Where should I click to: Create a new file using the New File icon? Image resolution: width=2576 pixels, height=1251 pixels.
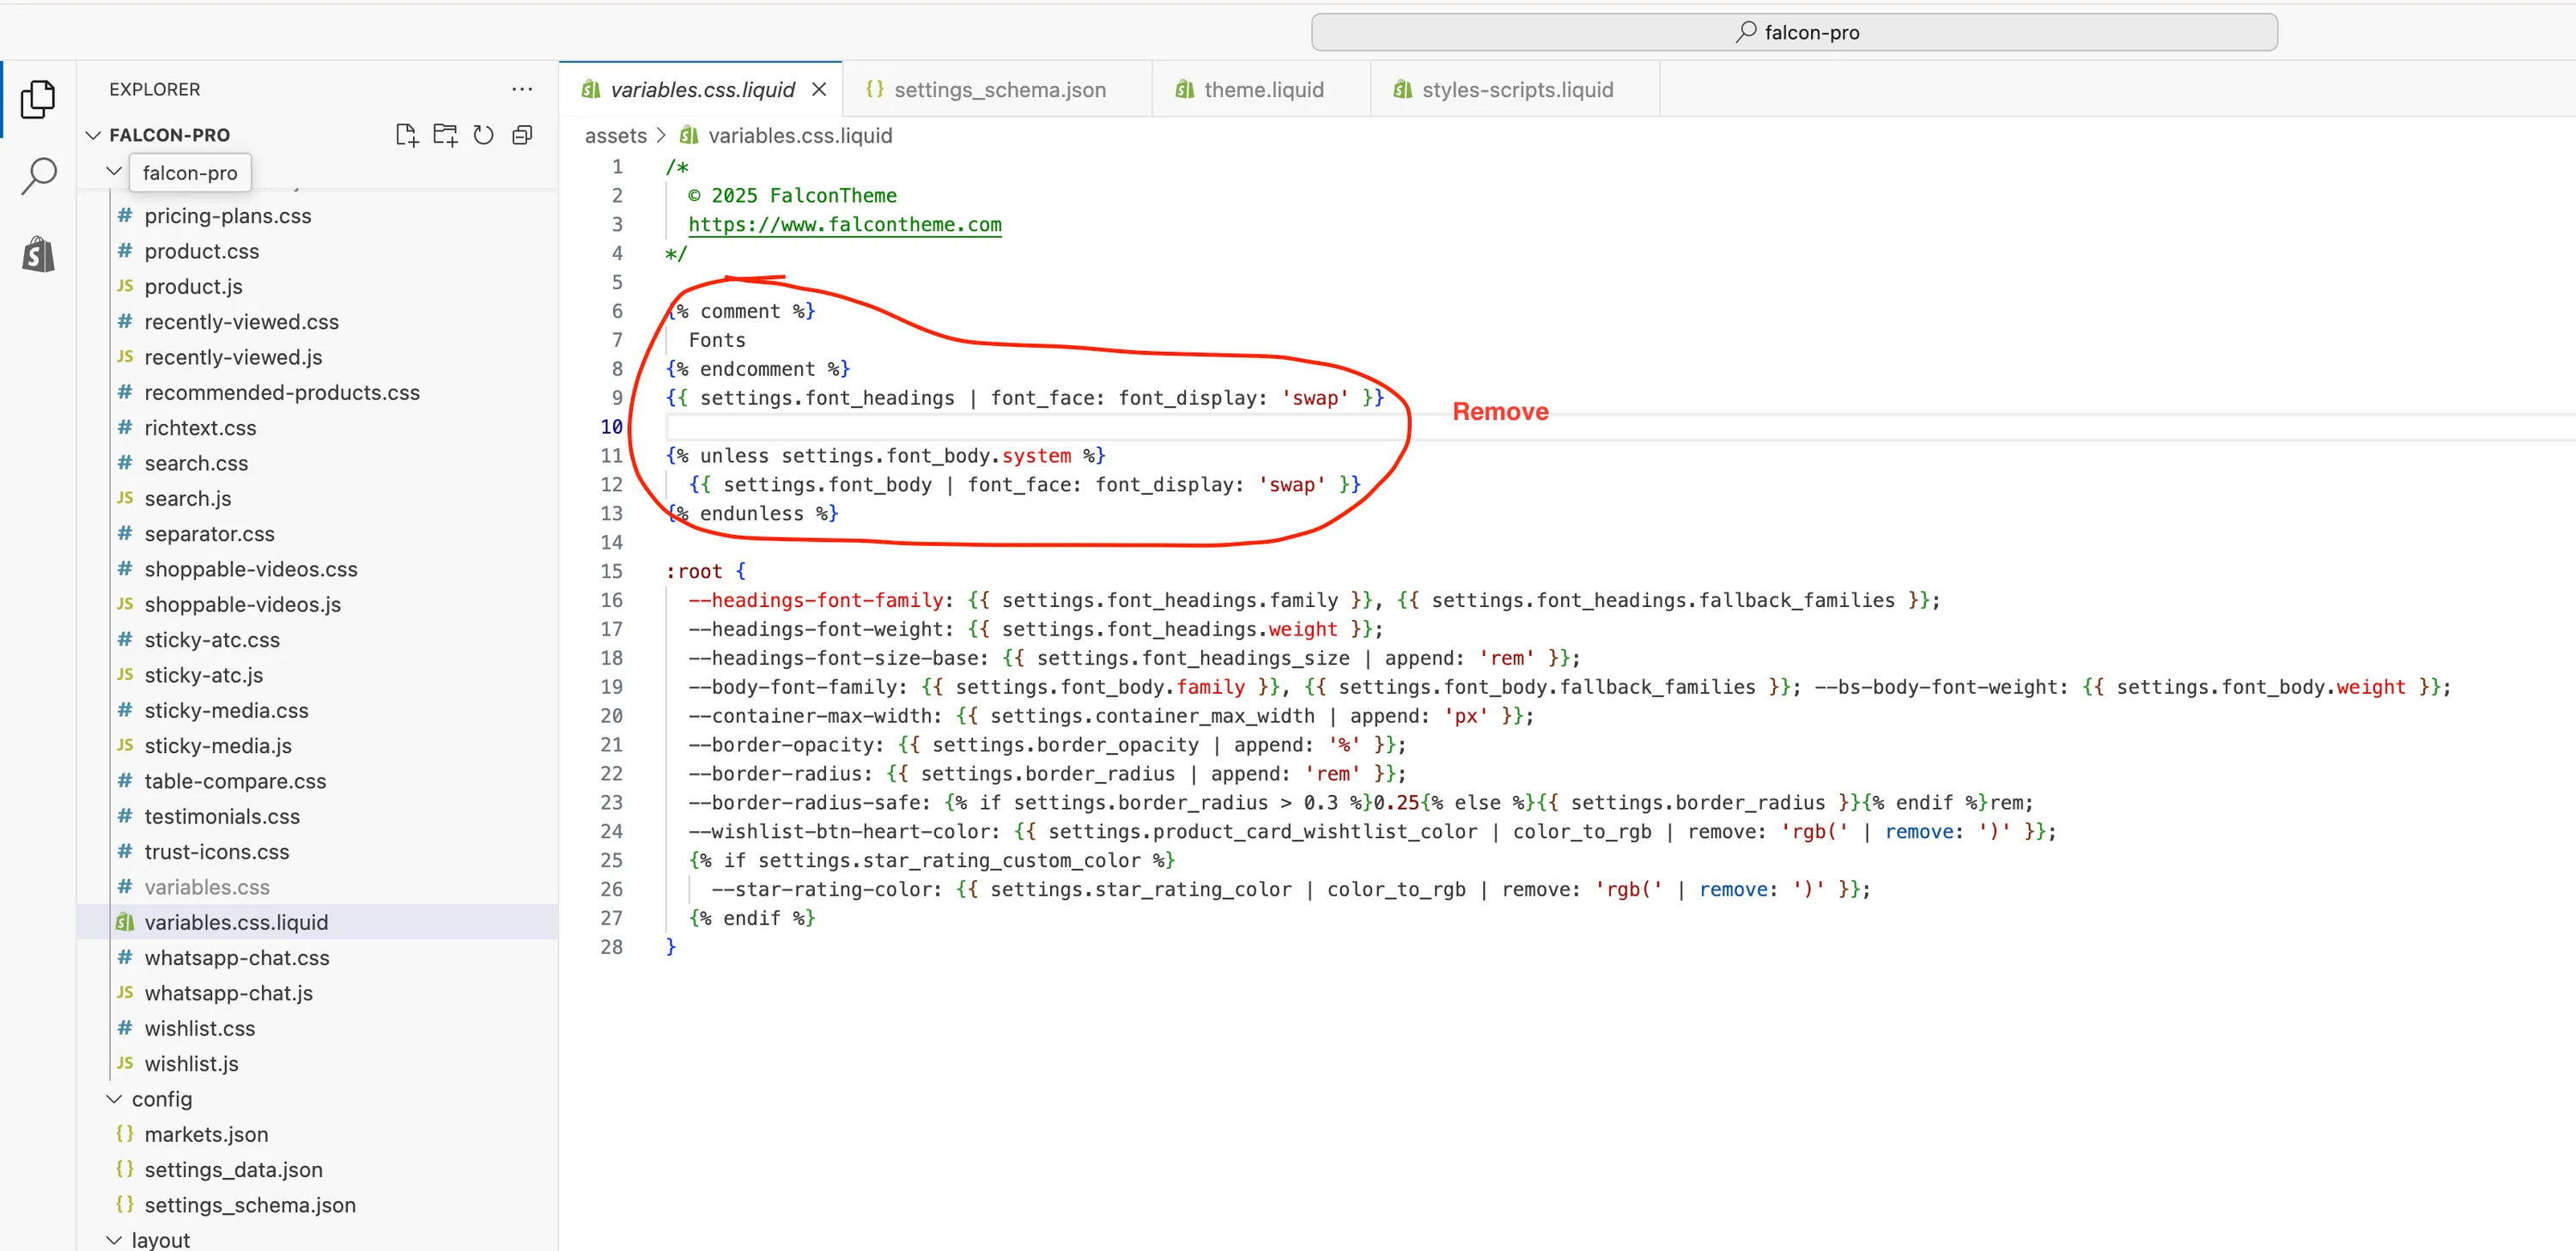pyautogui.click(x=406, y=134)
